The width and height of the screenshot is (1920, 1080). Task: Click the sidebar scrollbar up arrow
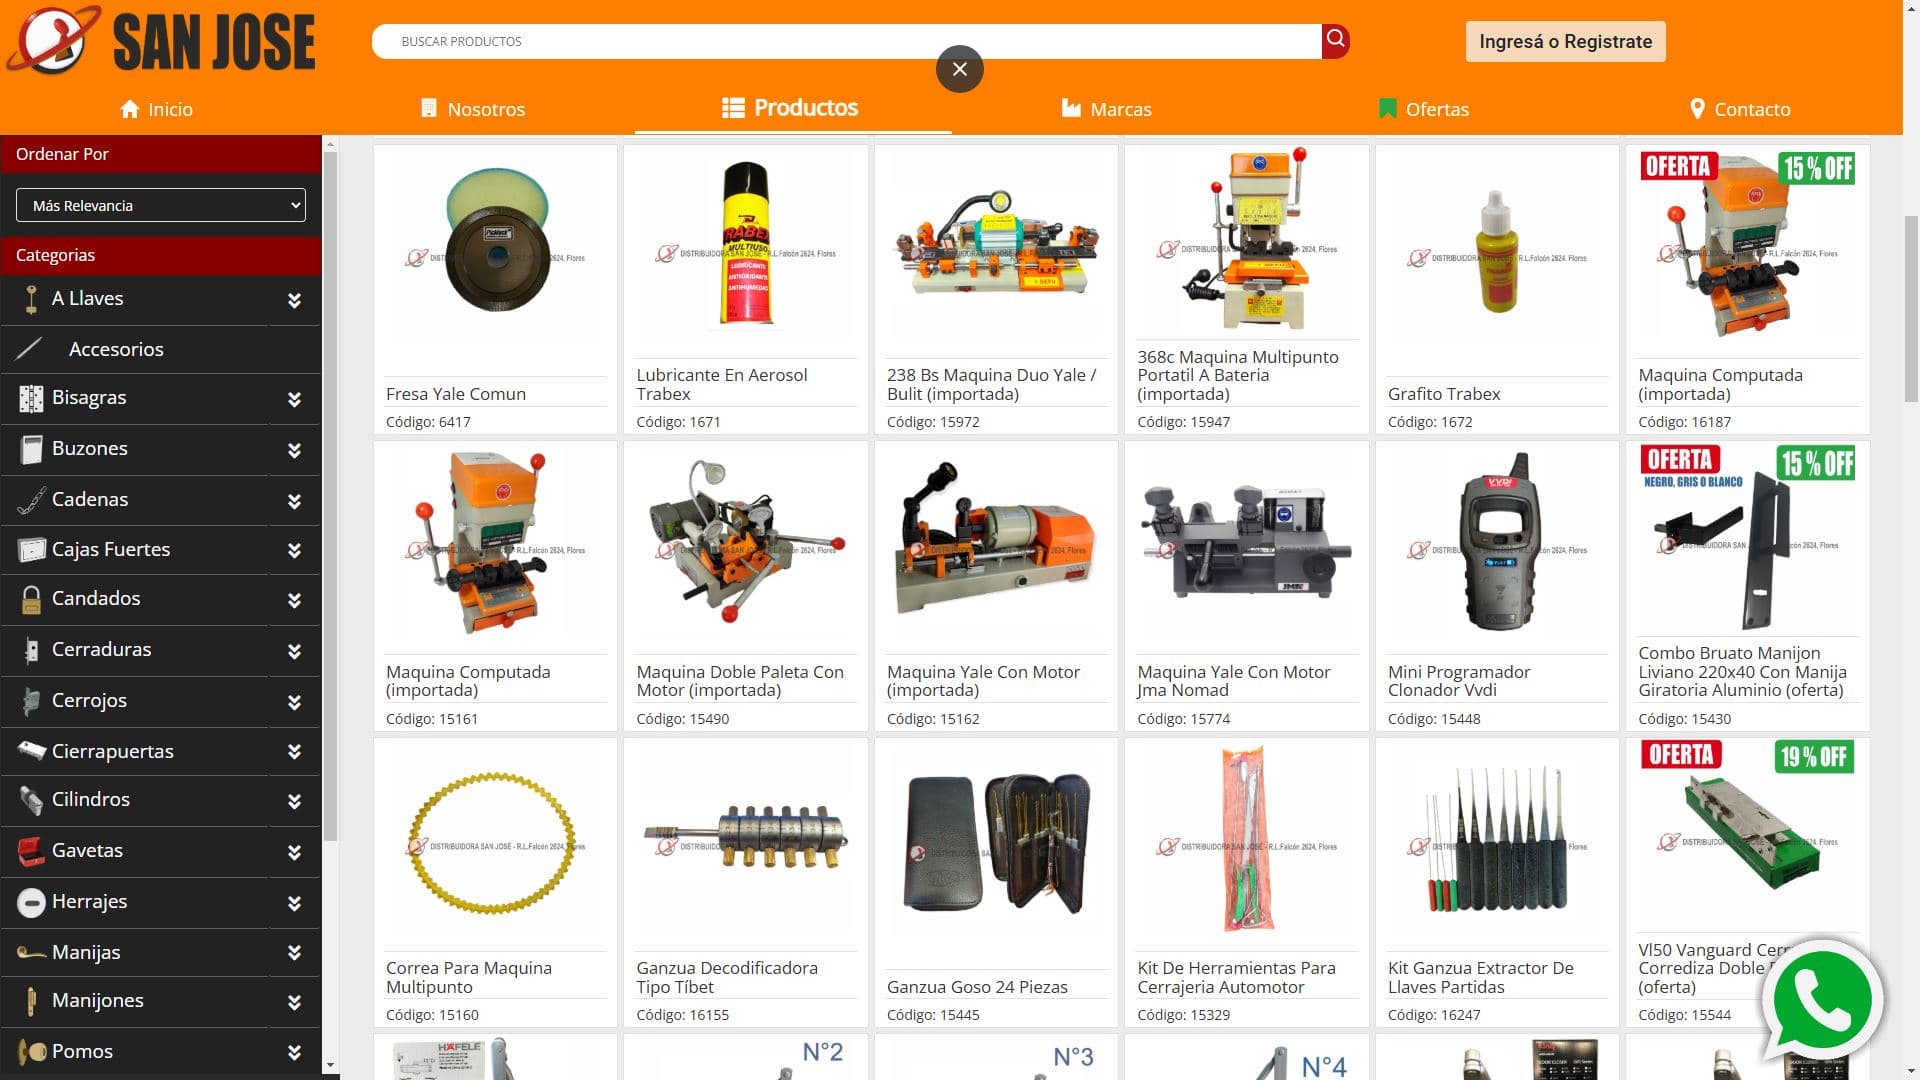click(x=331, y=143)
